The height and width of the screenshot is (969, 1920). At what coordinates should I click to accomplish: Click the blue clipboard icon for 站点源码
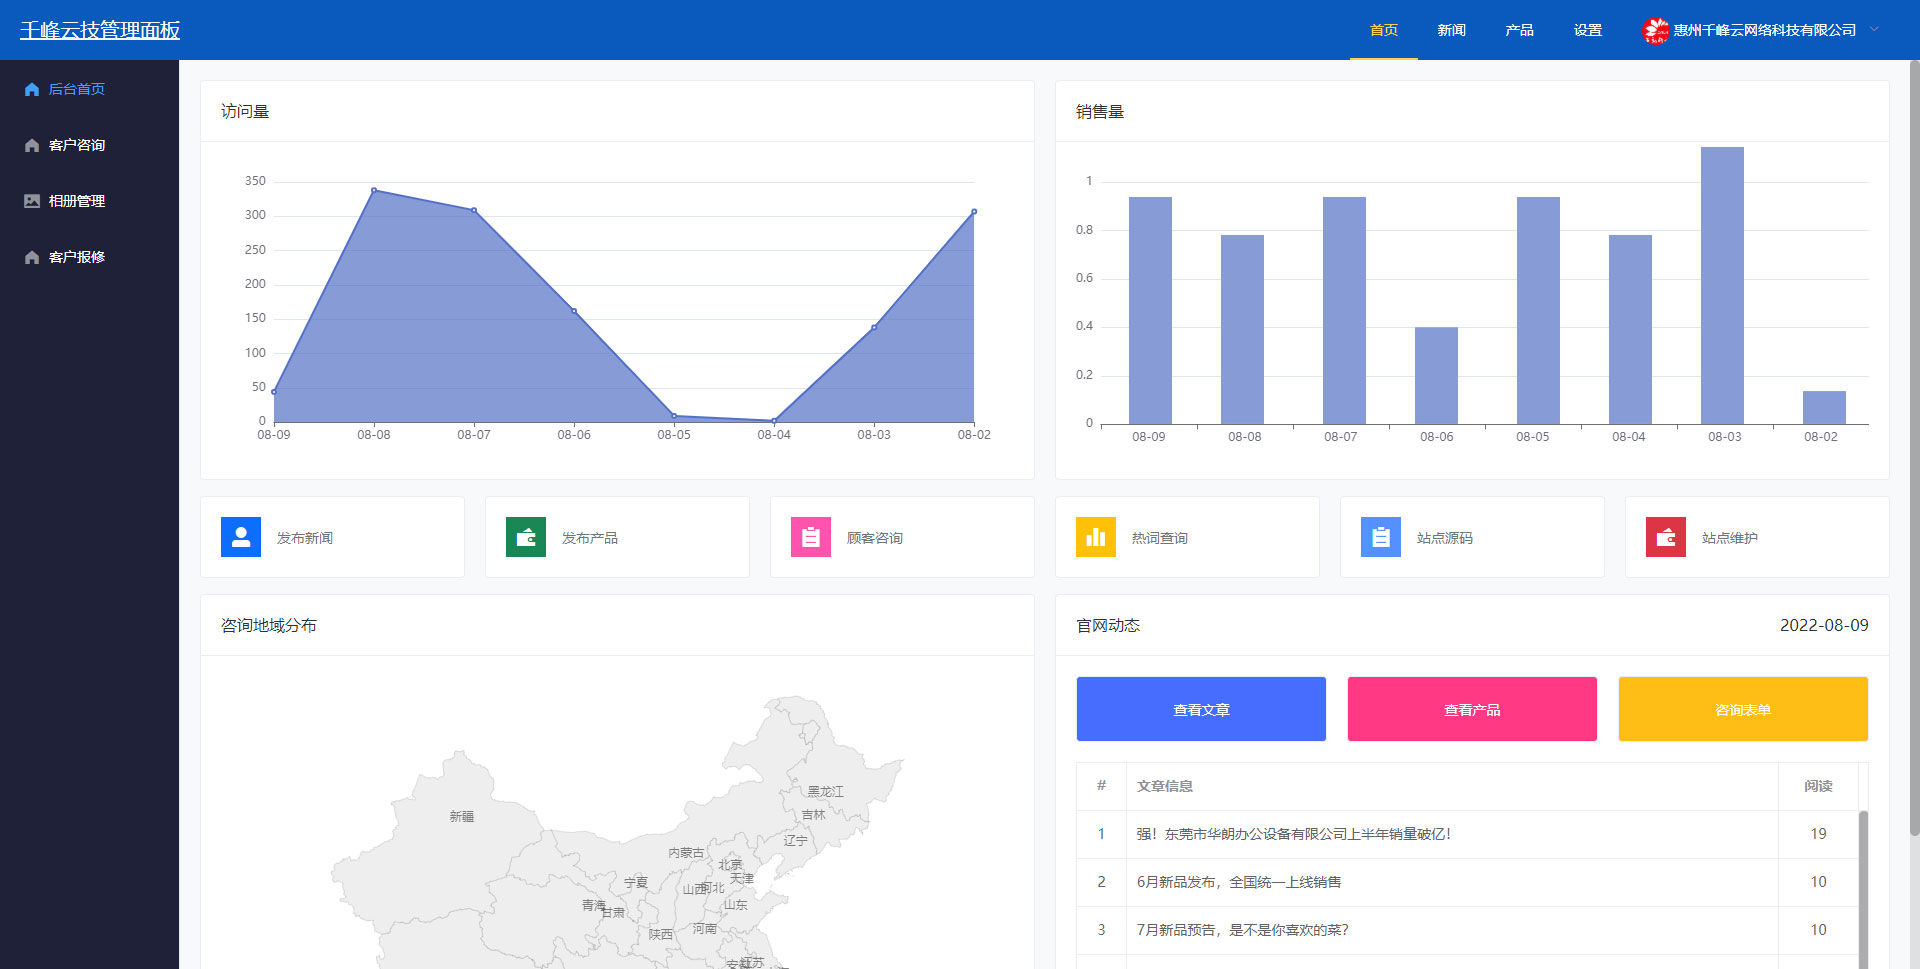pos(1381,537)
